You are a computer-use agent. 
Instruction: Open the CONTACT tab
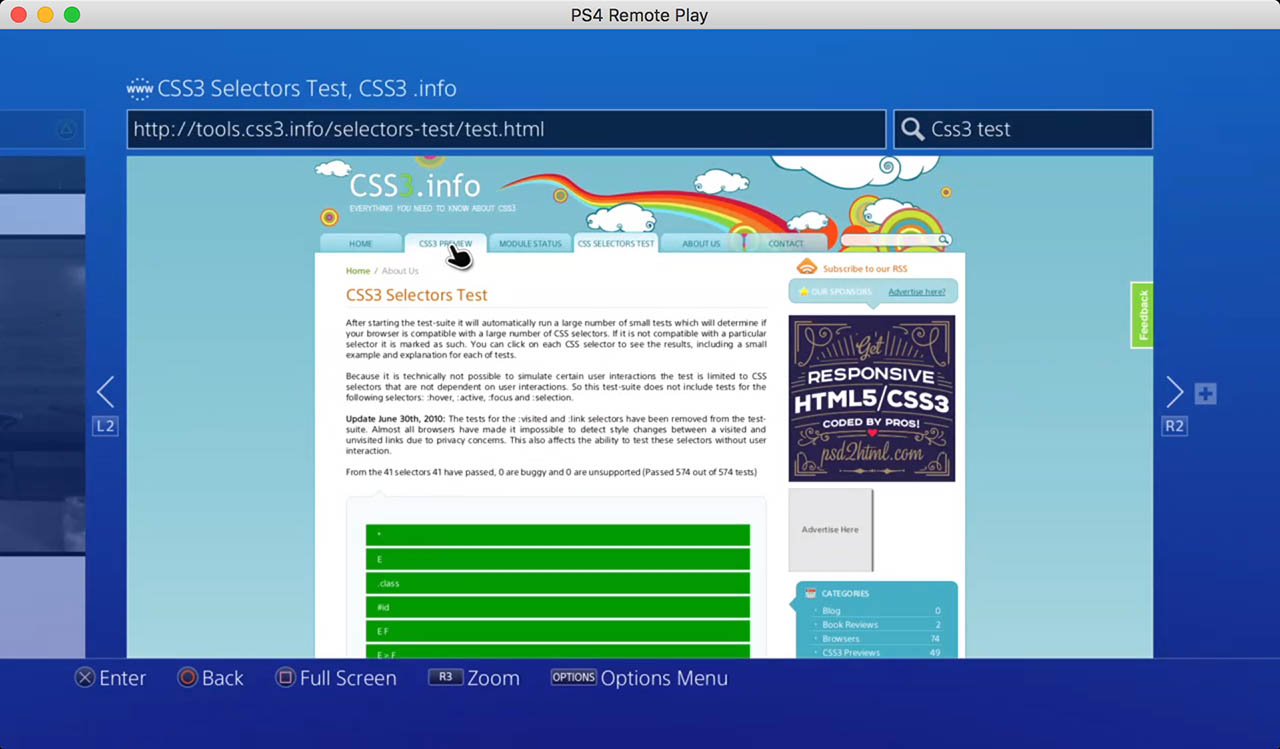tap(786, 244)
